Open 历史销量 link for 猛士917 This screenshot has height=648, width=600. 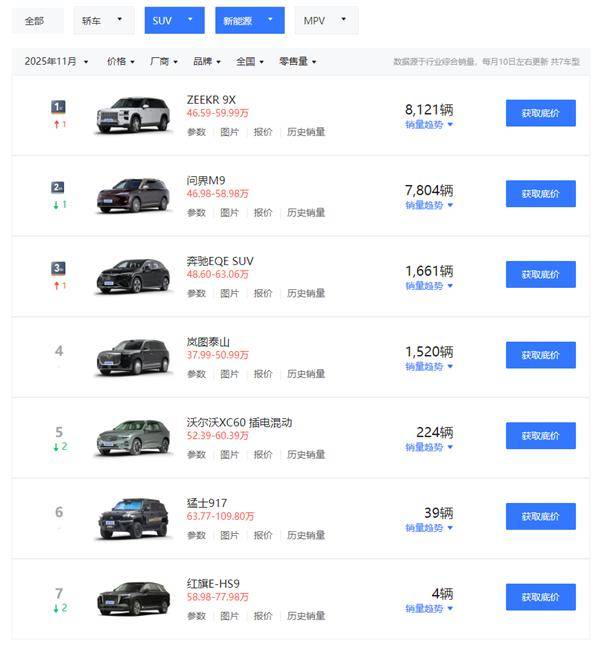[x=306, y=535]
